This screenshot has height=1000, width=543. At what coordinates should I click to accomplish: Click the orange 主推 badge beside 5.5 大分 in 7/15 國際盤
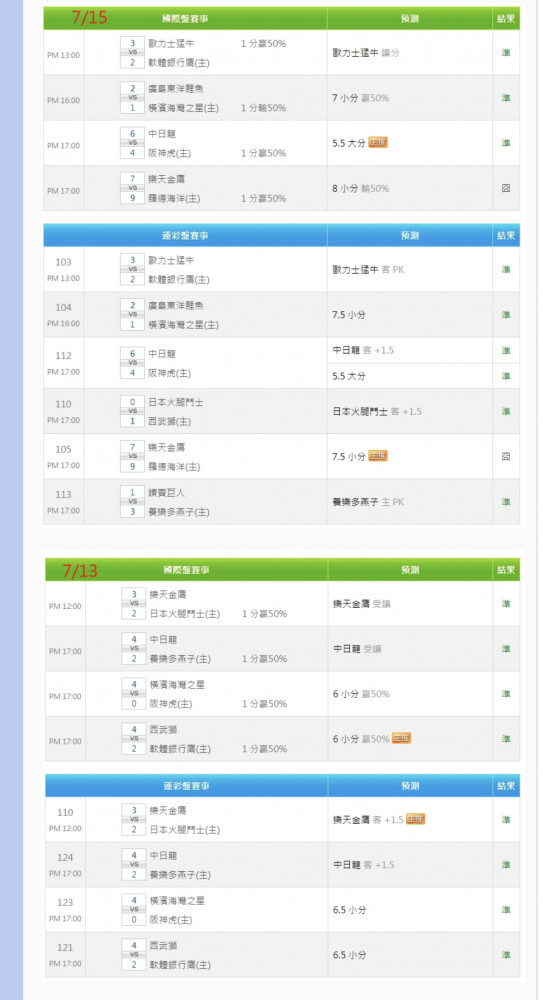(x=378, y=143)
